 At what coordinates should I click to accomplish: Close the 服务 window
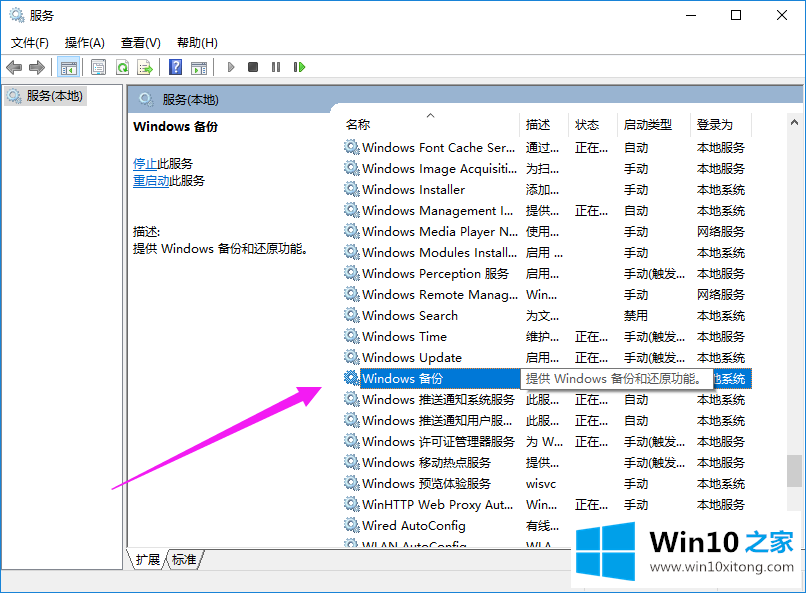(782, 15)
